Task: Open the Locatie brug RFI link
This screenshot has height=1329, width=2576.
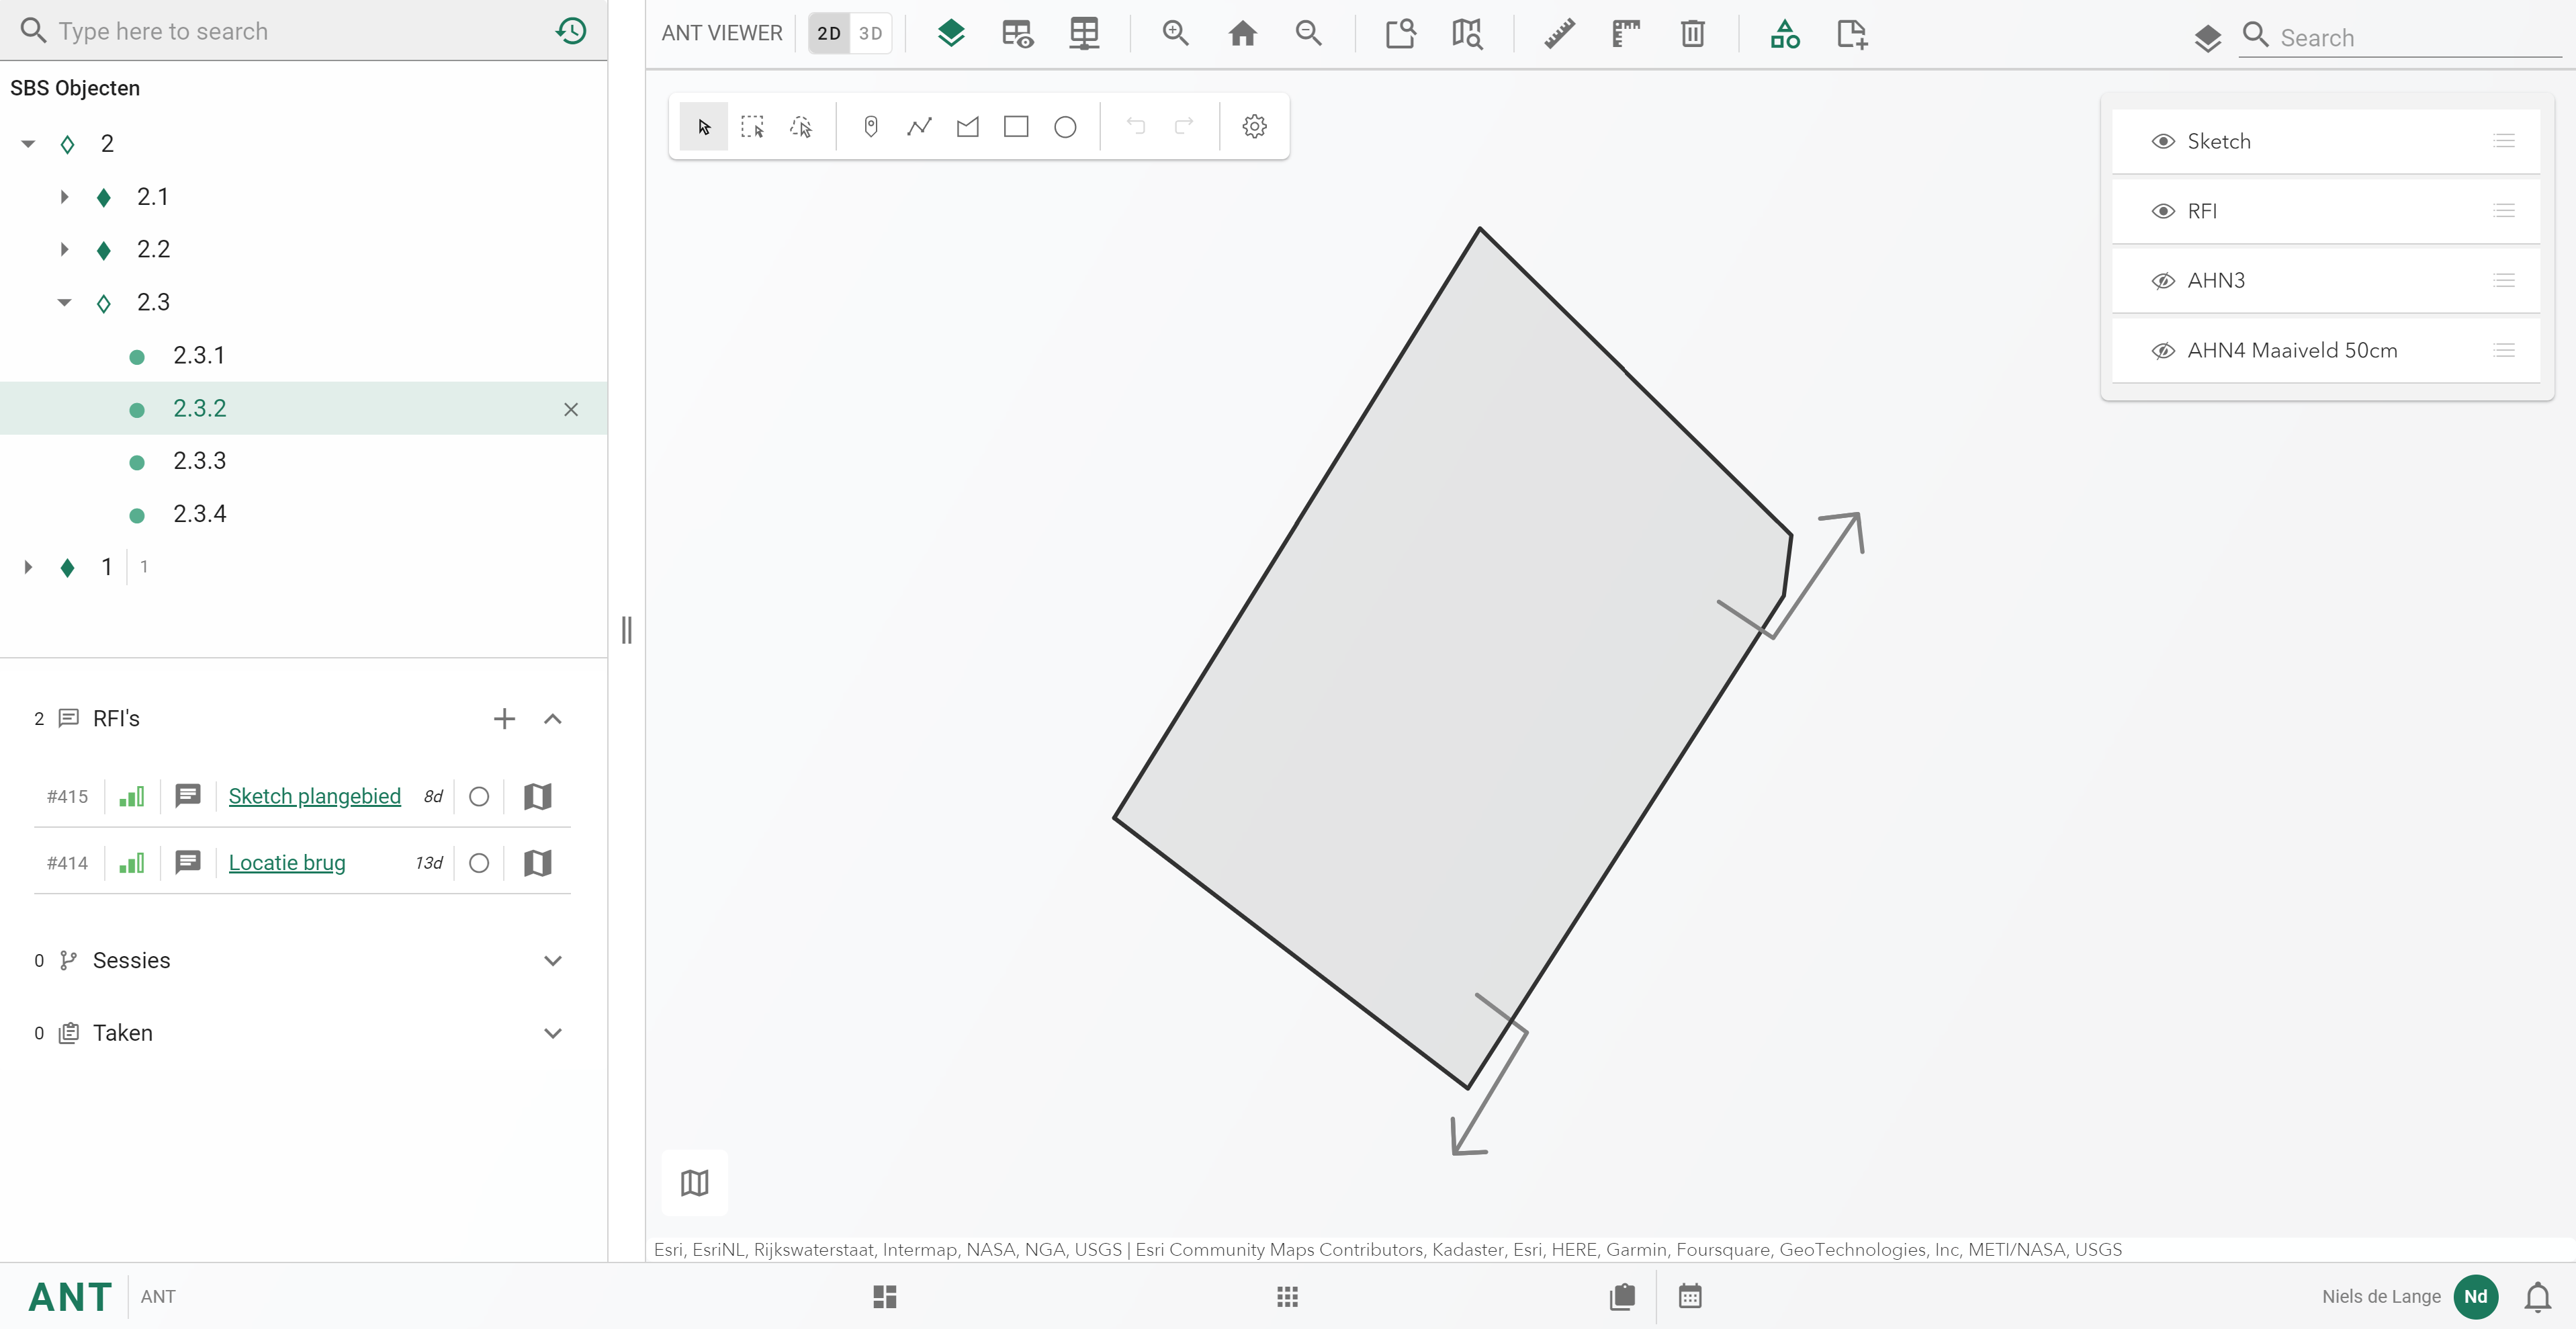Action: coord(287,862)
